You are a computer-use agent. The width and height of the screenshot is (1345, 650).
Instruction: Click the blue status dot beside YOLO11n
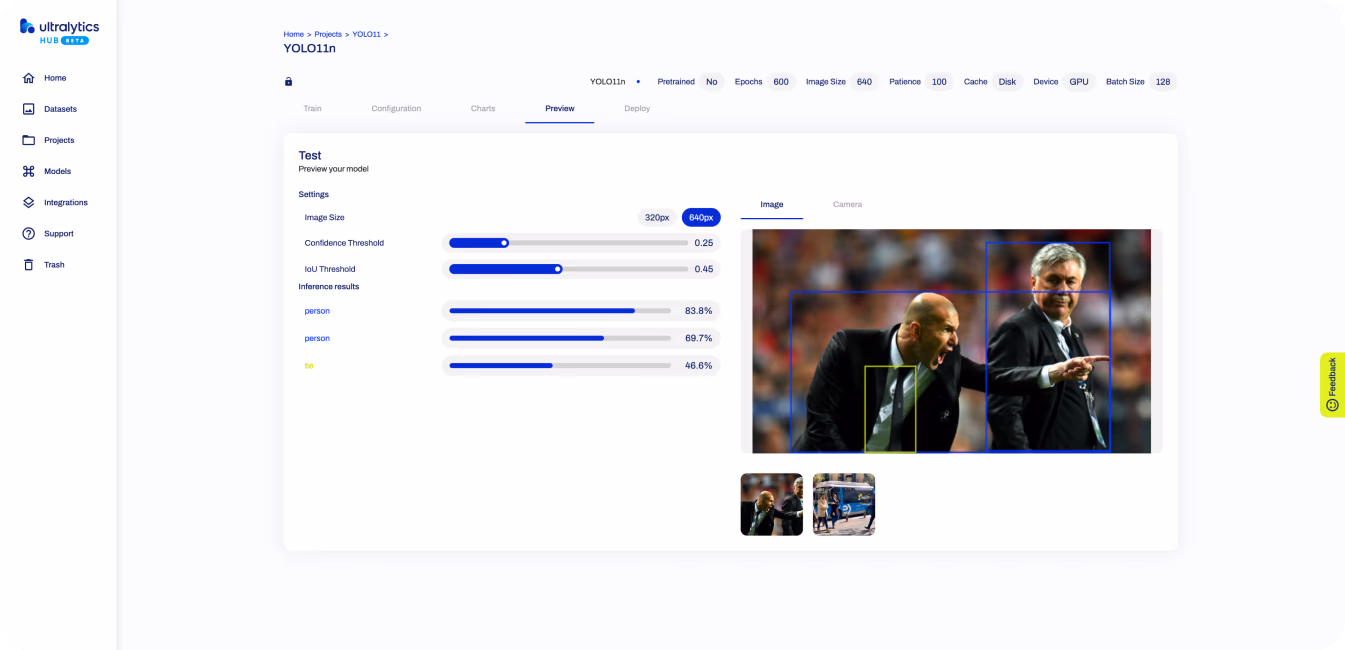(638, 82)
